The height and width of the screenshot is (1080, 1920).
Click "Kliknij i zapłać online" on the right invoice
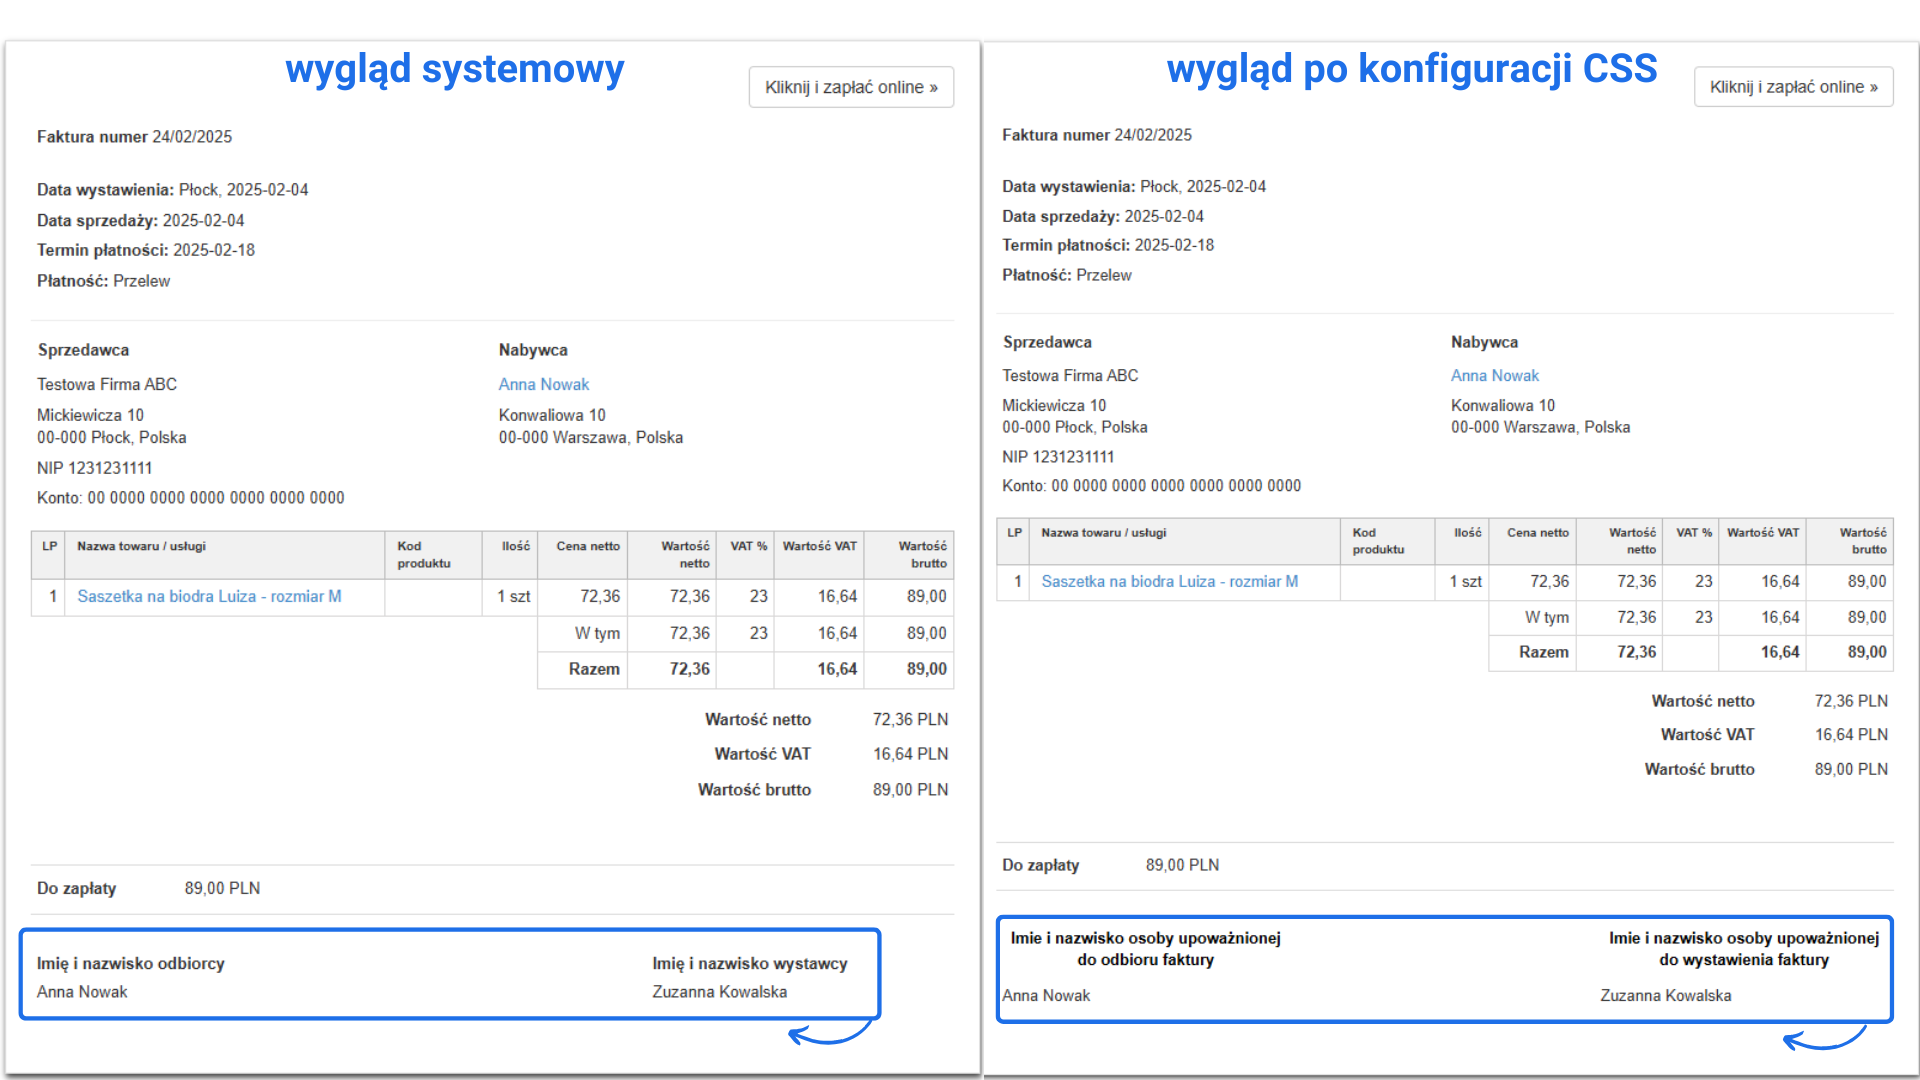click(1793, 87)
